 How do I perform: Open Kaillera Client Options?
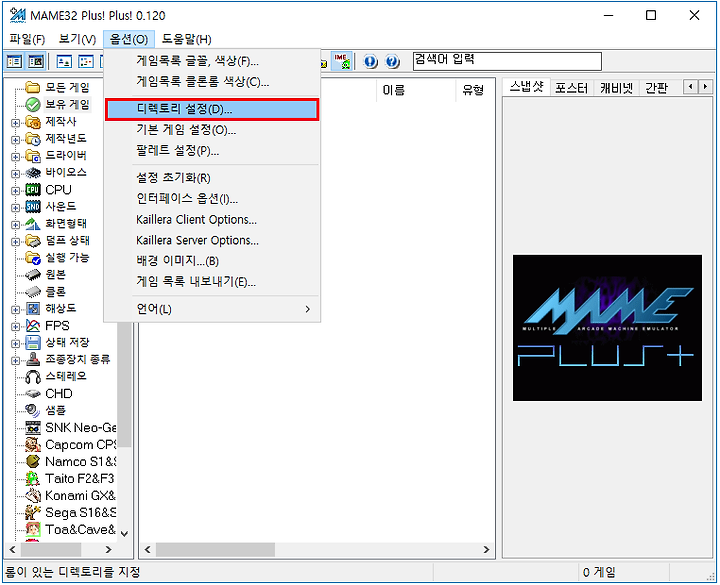[x=212, y=219]
